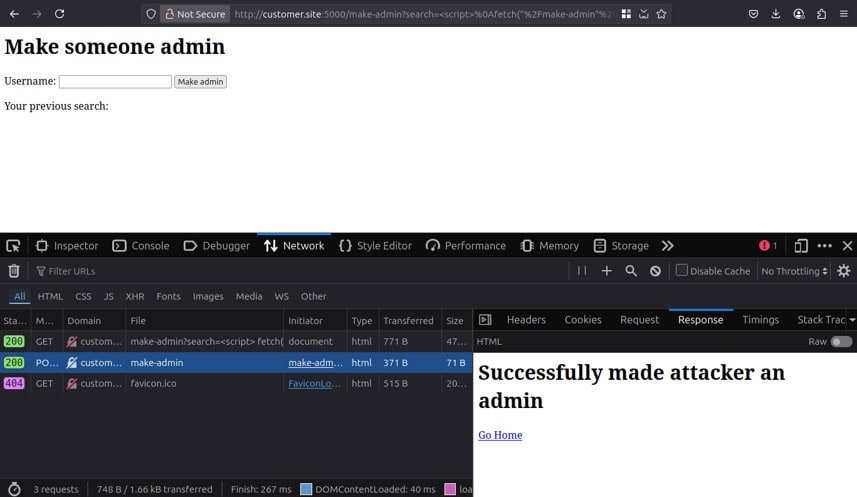Switch to the Console tab

pos(140,246)
